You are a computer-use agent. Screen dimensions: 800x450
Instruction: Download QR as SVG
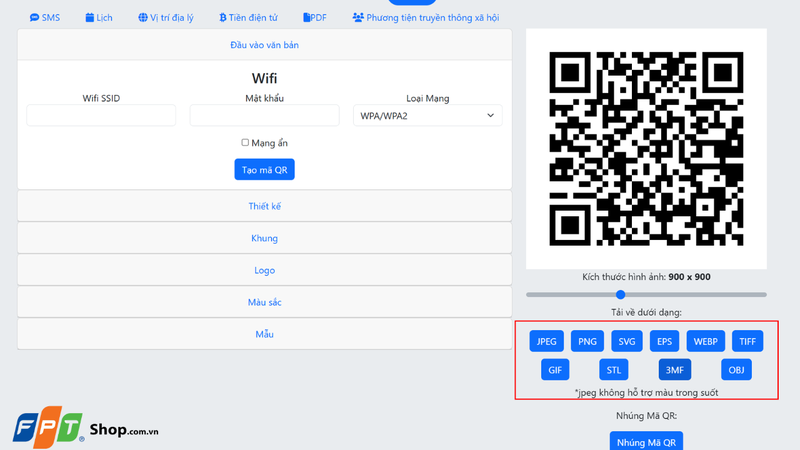pos(627,341)
